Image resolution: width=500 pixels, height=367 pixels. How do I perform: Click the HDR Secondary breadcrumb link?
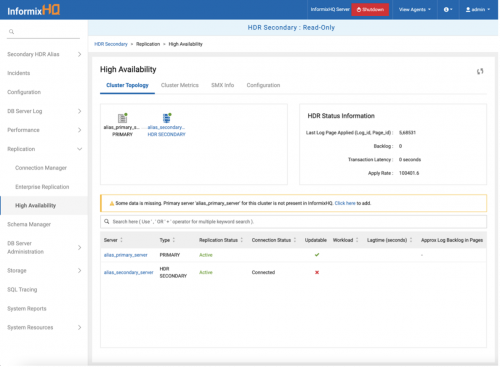tap(111, 44)
